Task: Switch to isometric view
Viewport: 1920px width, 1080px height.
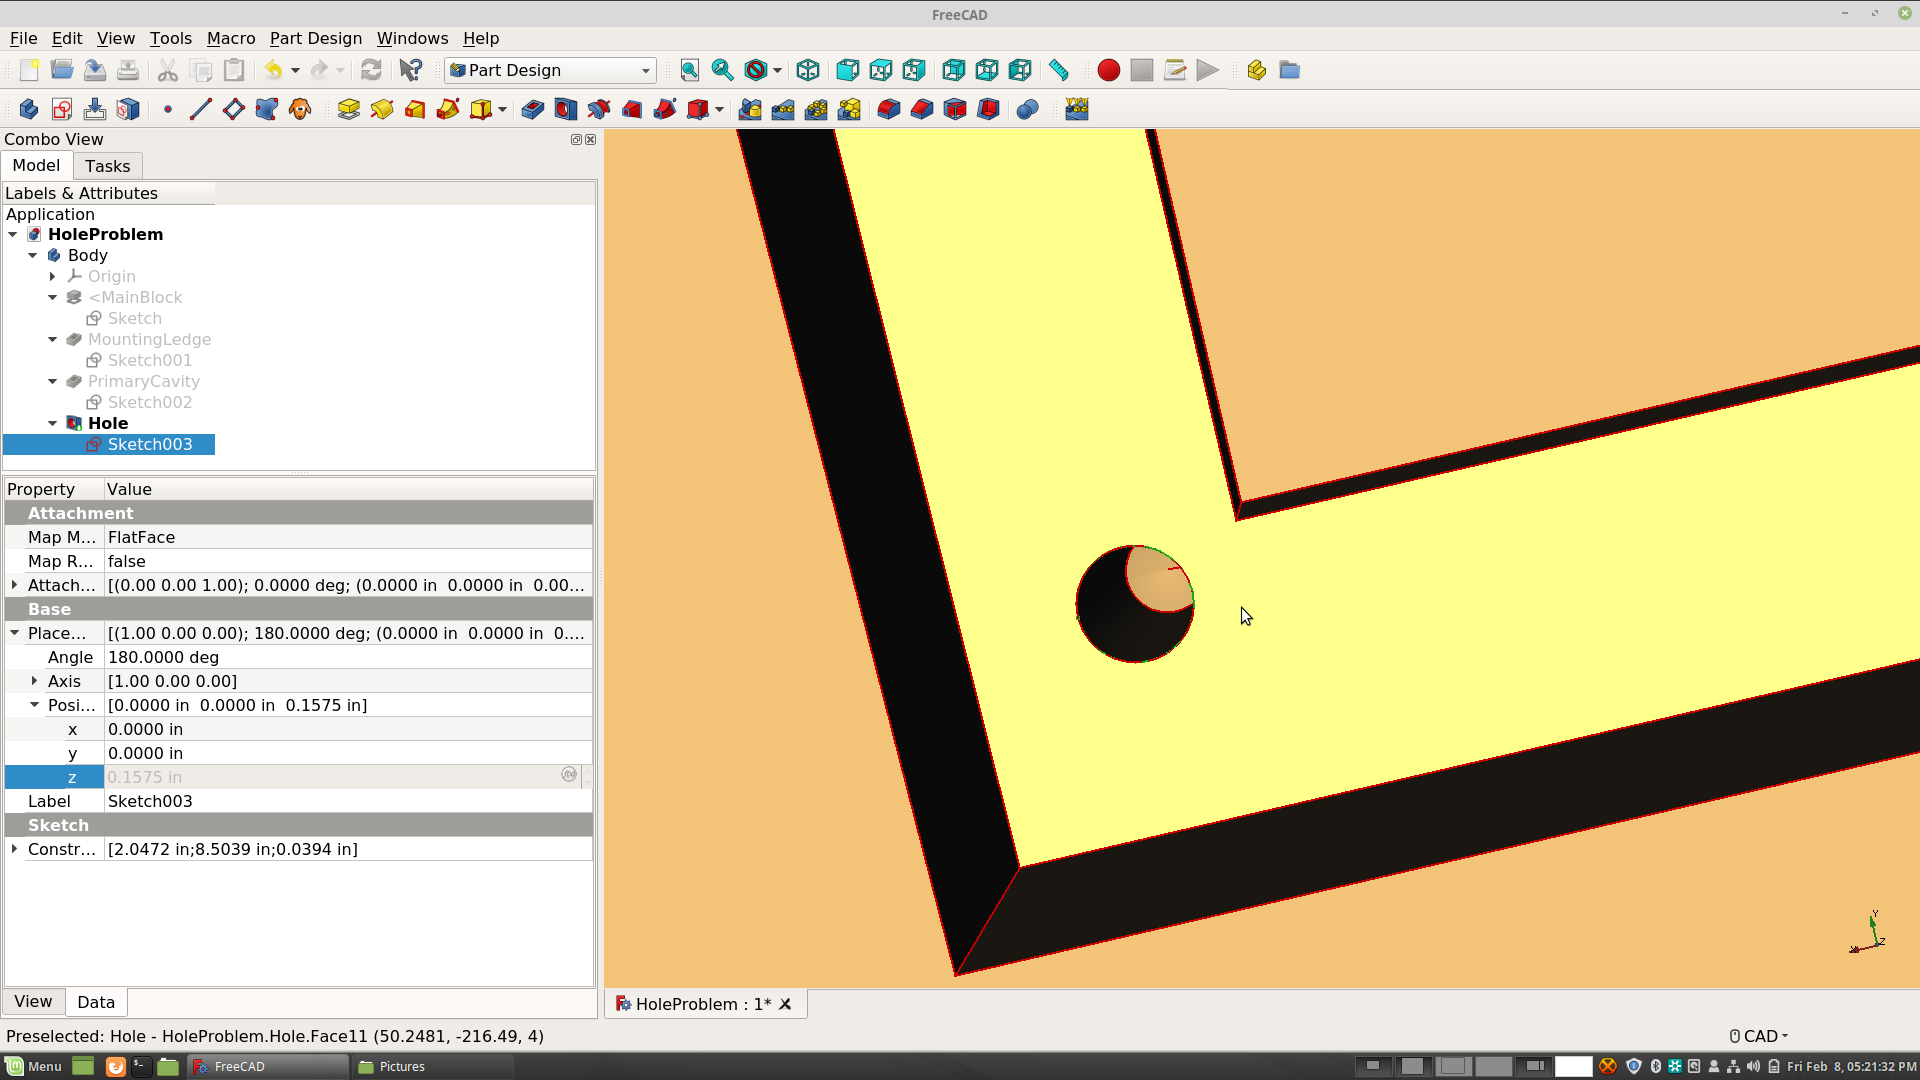Action: tap(808, 70)
